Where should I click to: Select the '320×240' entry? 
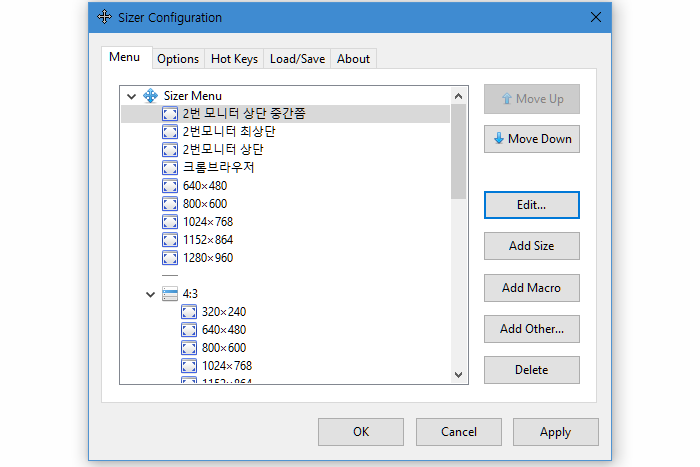pos(224,312)
